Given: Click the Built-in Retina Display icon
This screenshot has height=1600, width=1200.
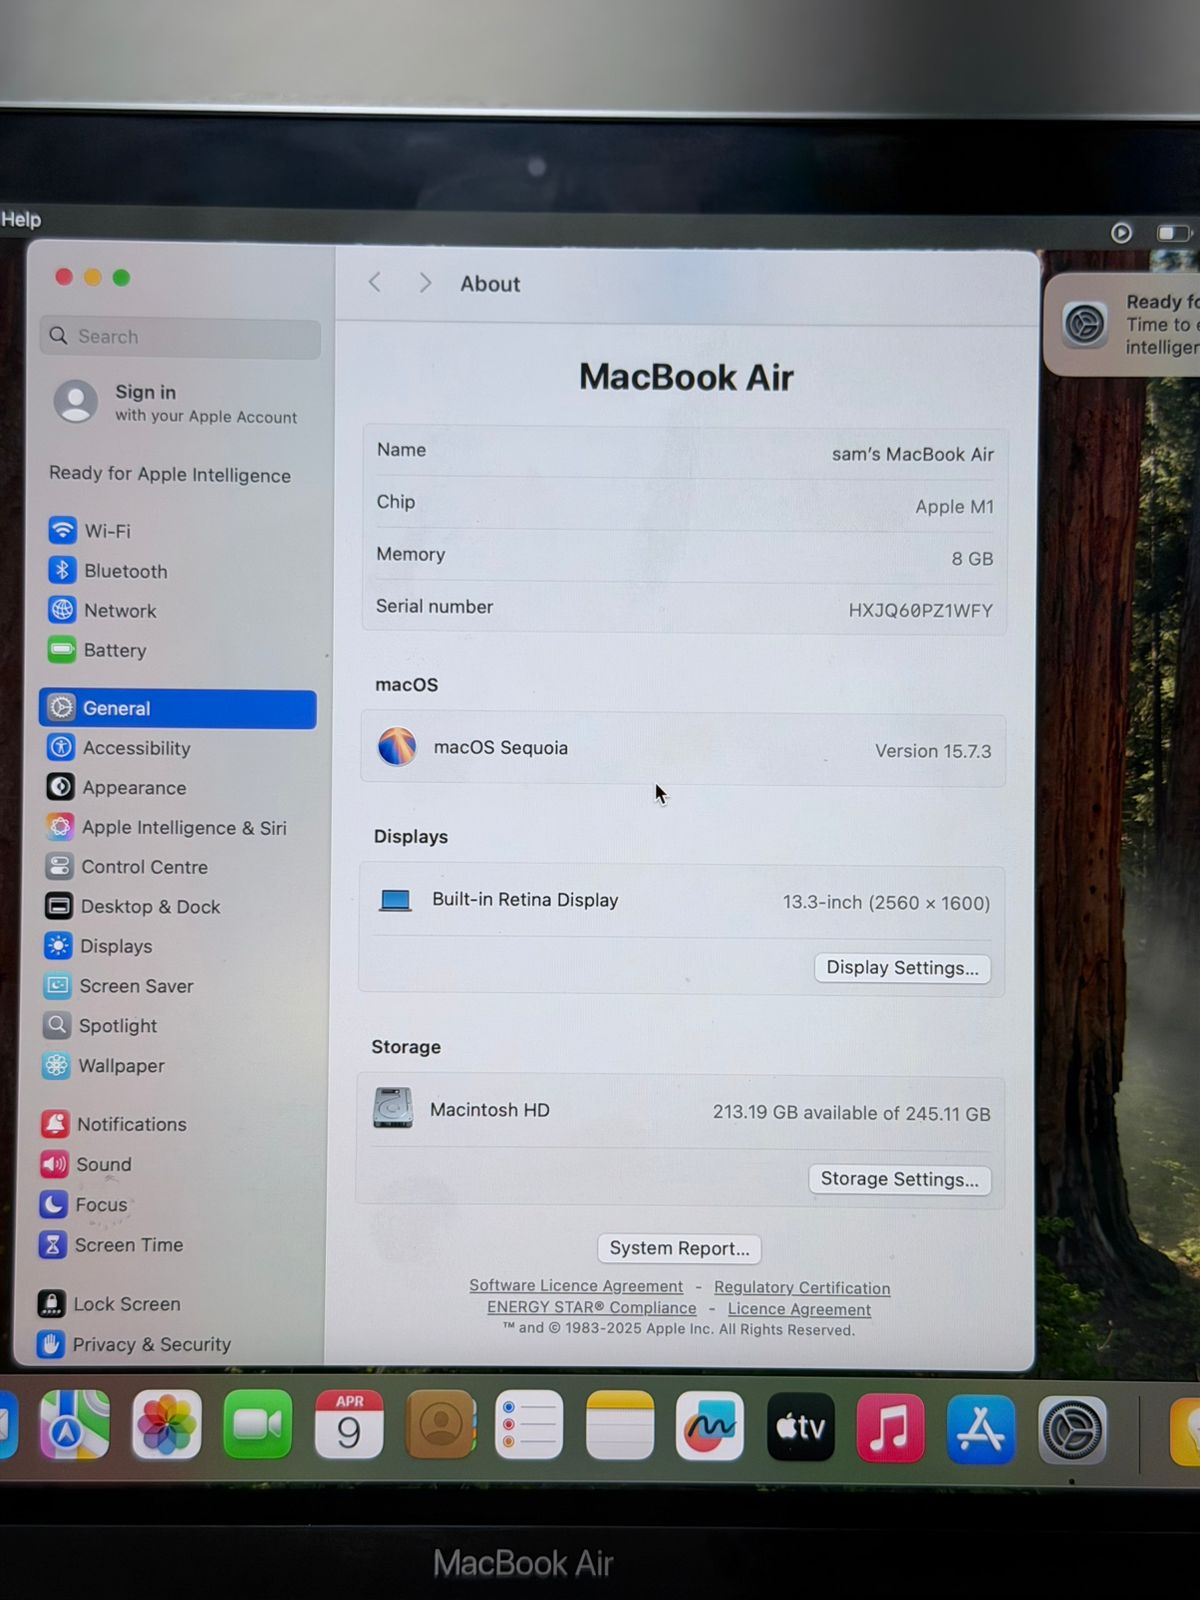Looking at the screenshot, I should click(395, 900).
